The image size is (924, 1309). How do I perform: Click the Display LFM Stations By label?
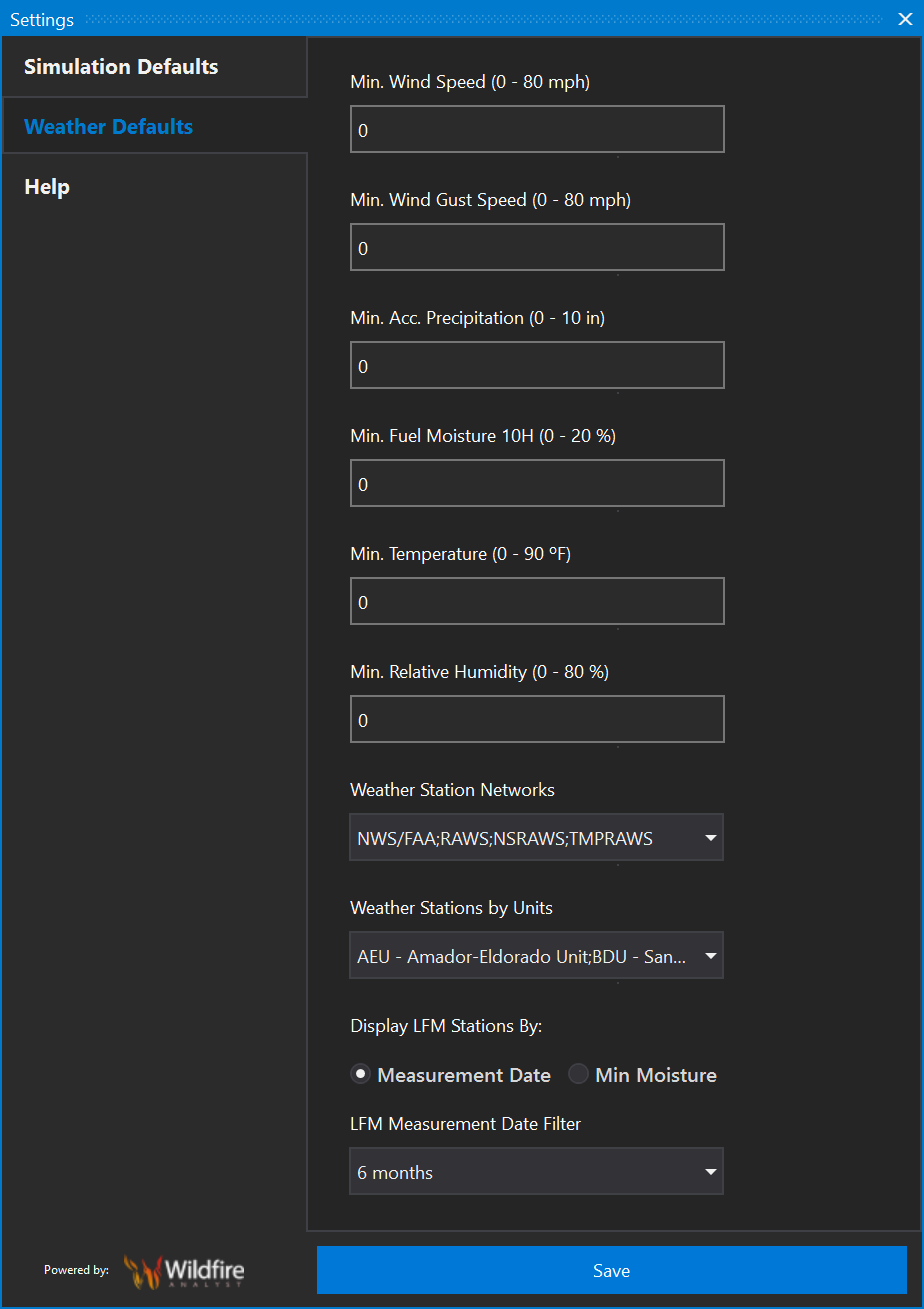point(446,1026)
